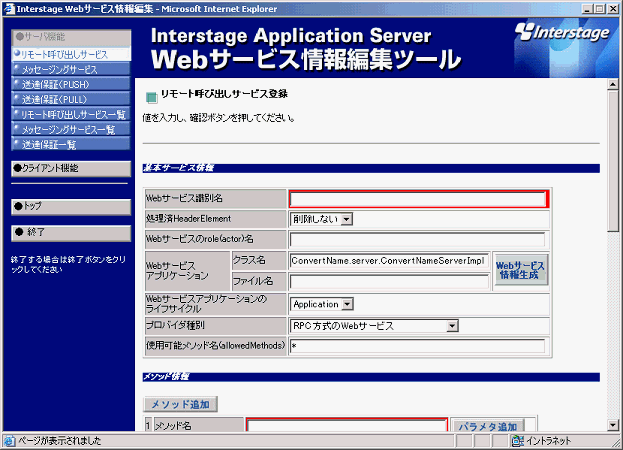Click page scrollbar down arrow
This screenshot has height=450, width=623.
pyautogui.click(x=613, y=425)
